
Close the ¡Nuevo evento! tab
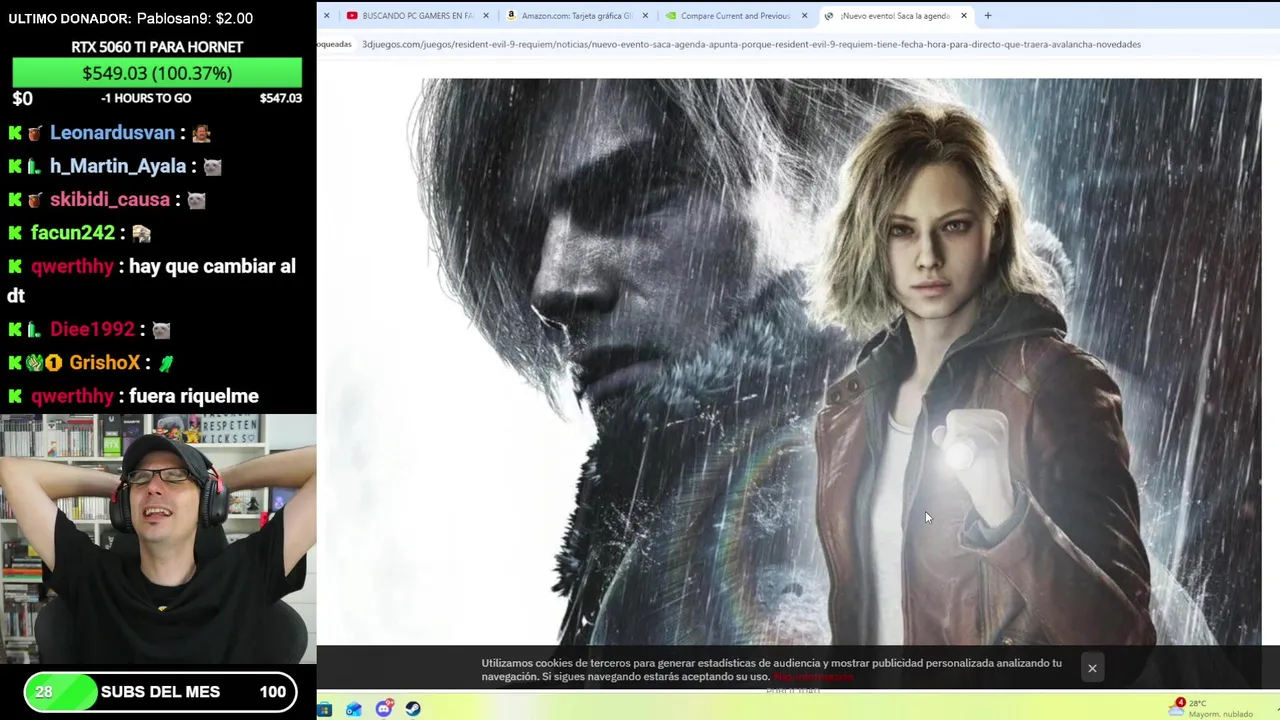pos(964,16)
